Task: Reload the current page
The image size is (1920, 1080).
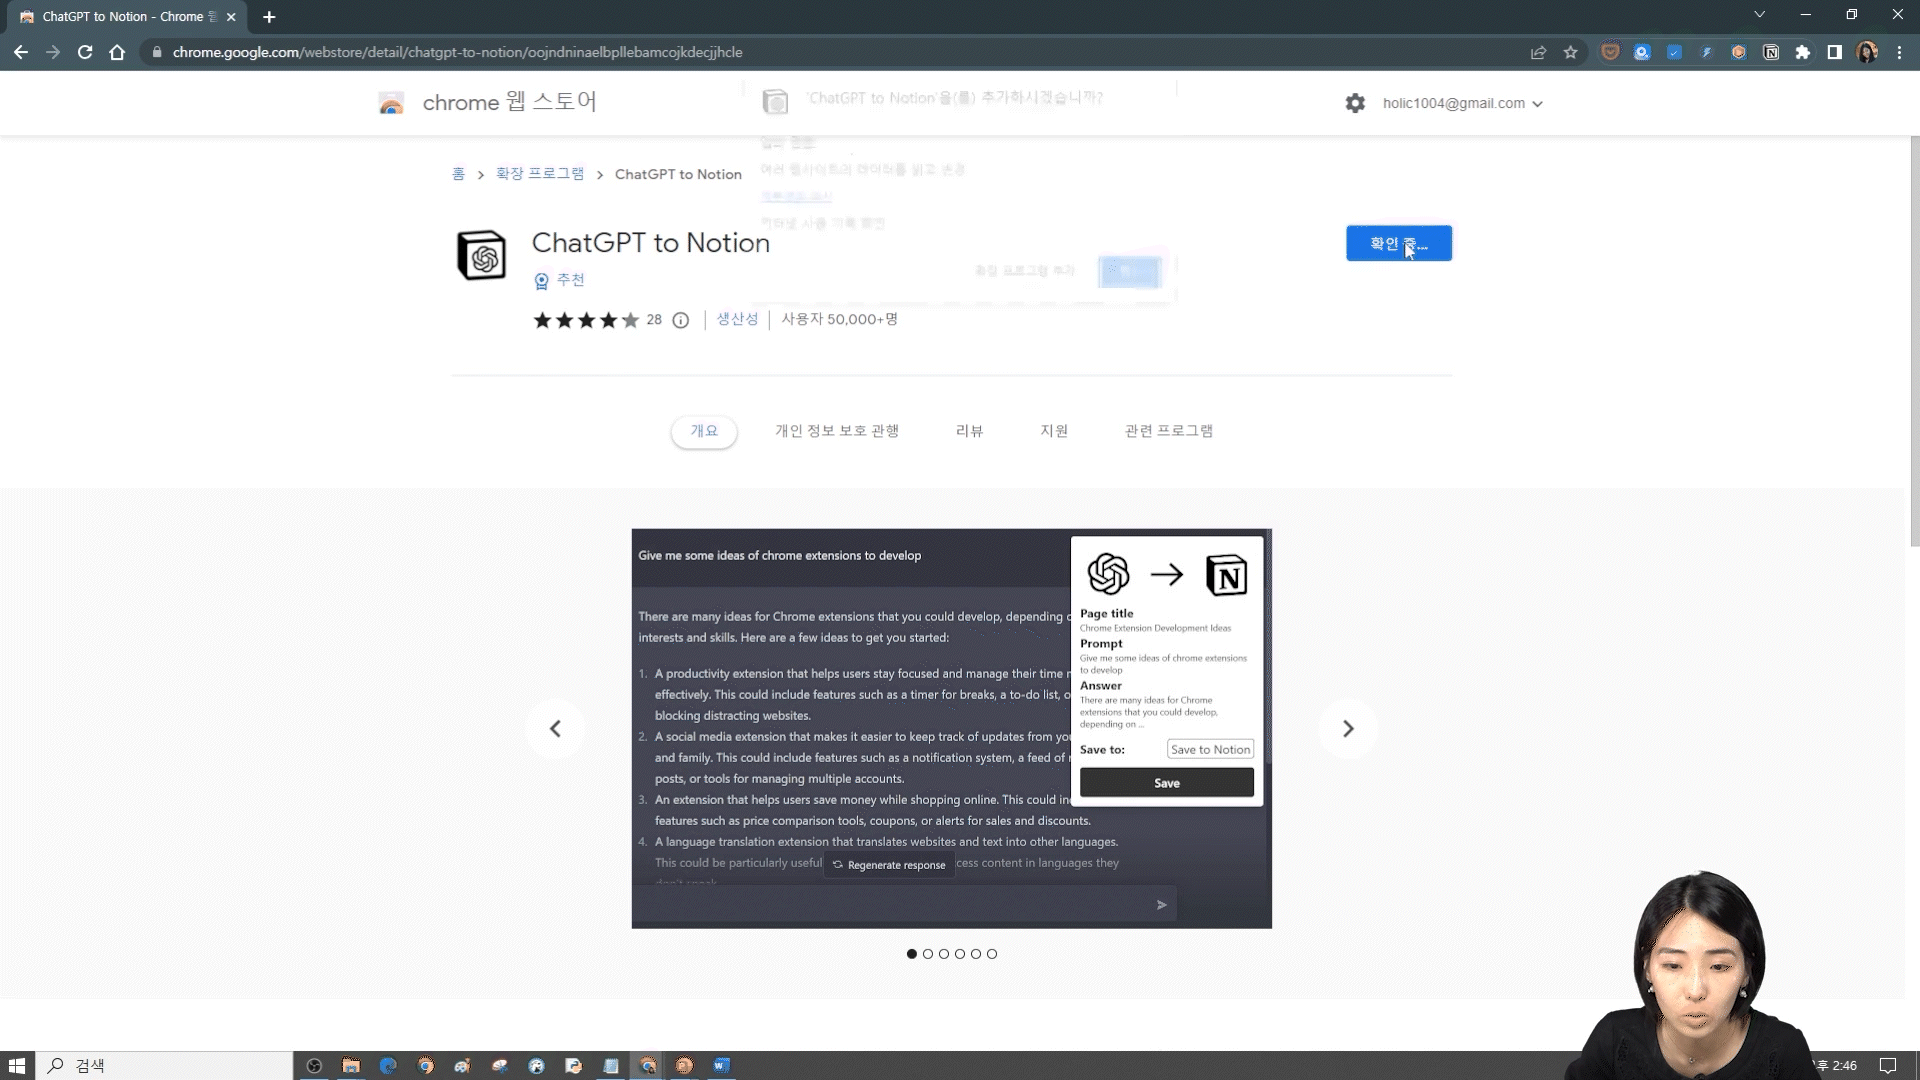Action: pyautogui.click(x=85, y=52)
